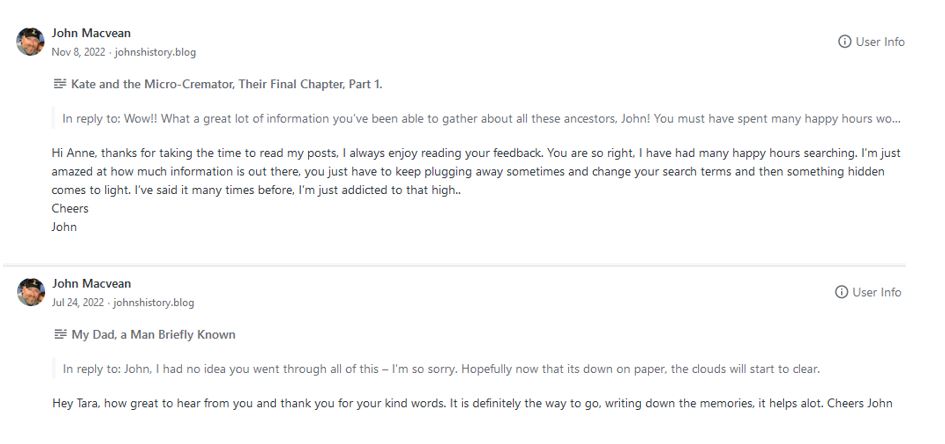Open the "My Dad, a Man Briefly Known" post
The width and height of the screenshot is (945, 444).
click(154, 334)
